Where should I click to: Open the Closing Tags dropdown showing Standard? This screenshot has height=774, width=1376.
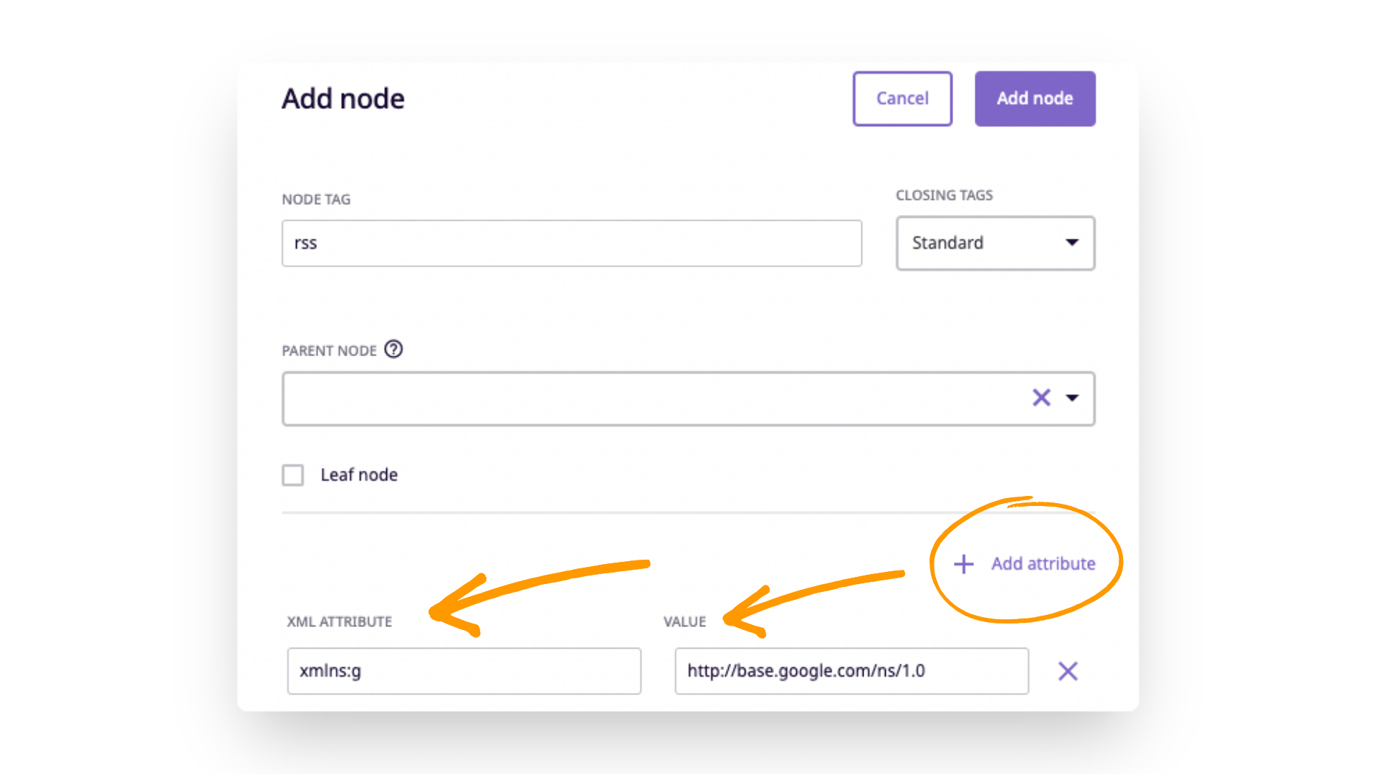[x=995, y=243]
